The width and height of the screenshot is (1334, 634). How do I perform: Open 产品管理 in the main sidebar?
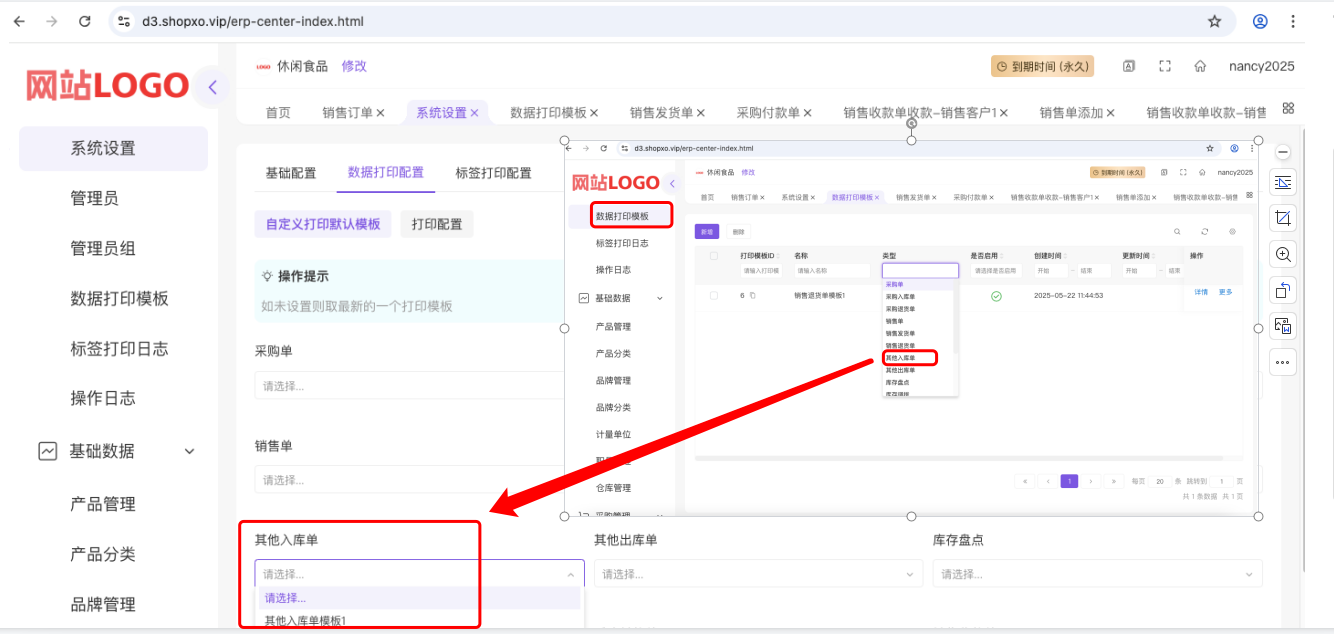(x=103, y=504)
